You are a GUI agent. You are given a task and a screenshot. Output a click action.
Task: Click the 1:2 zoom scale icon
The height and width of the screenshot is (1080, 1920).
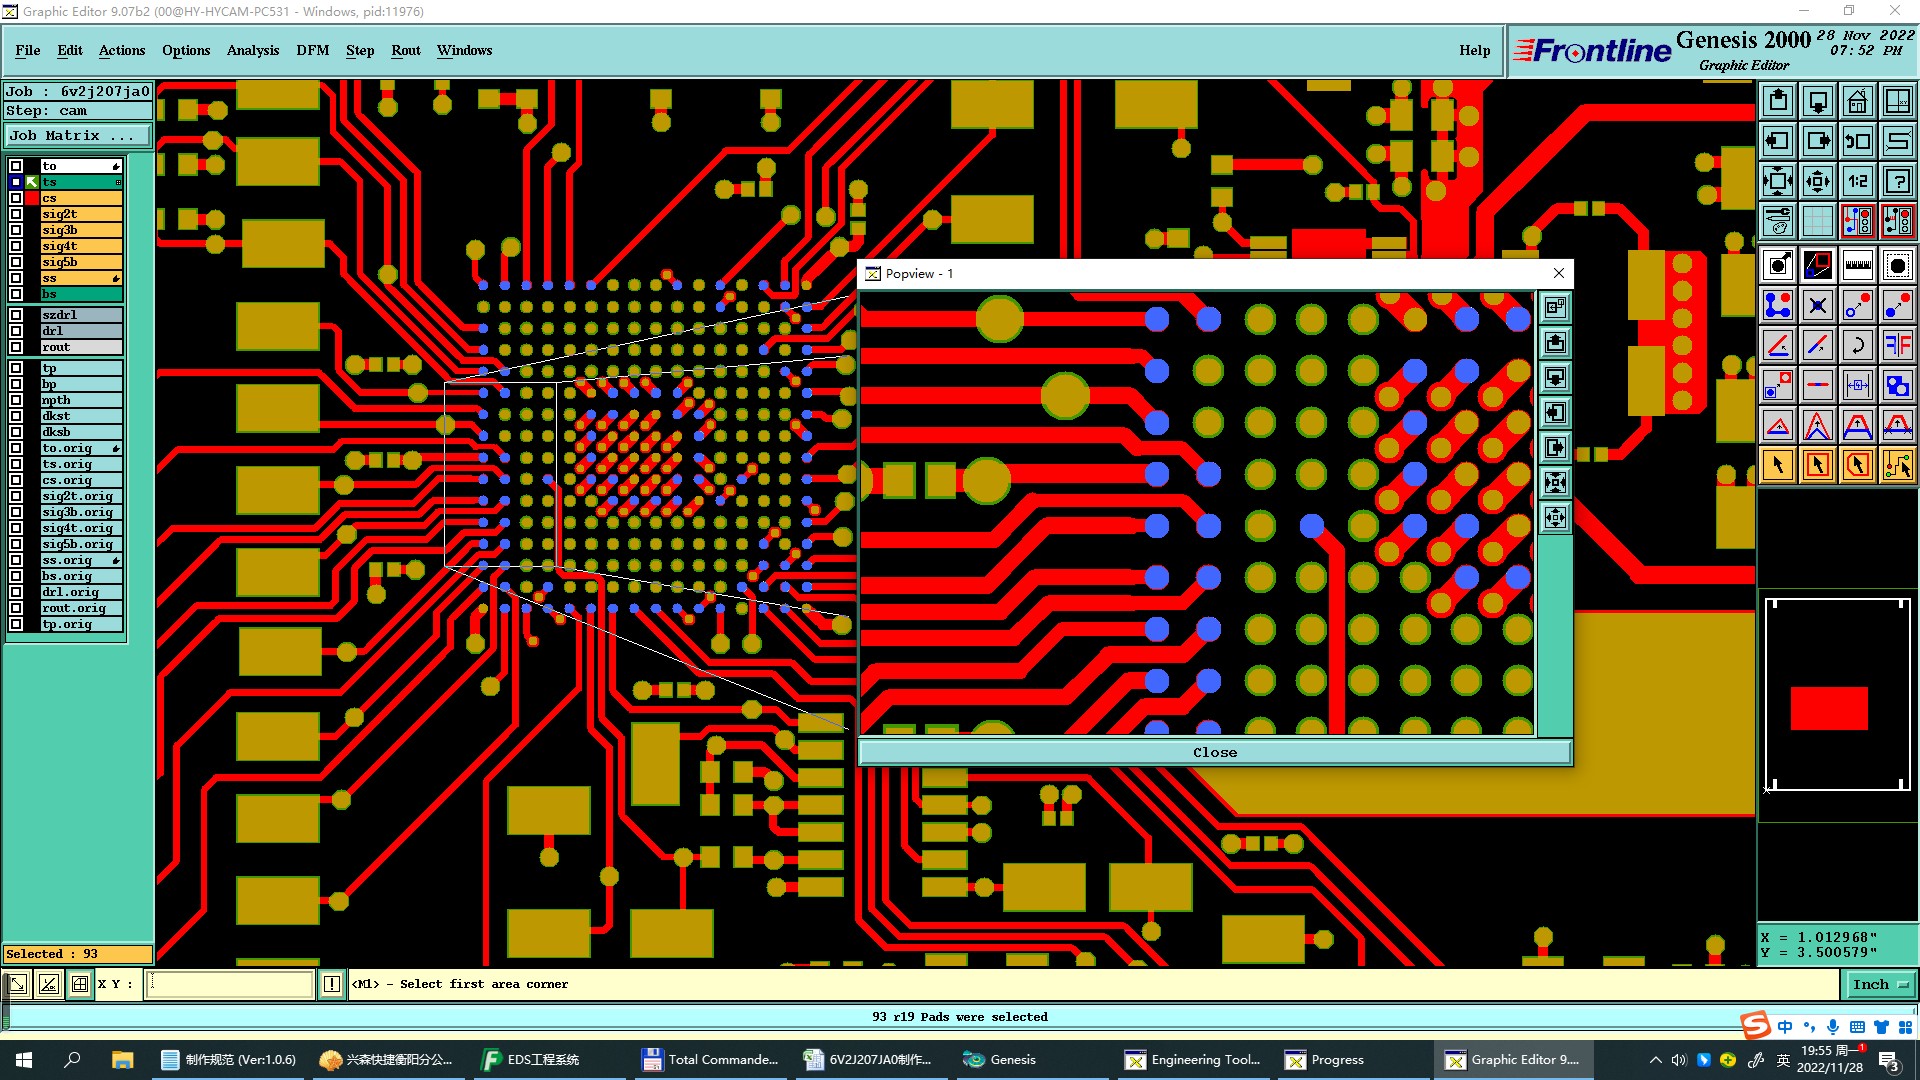(x=1857, y=181)
